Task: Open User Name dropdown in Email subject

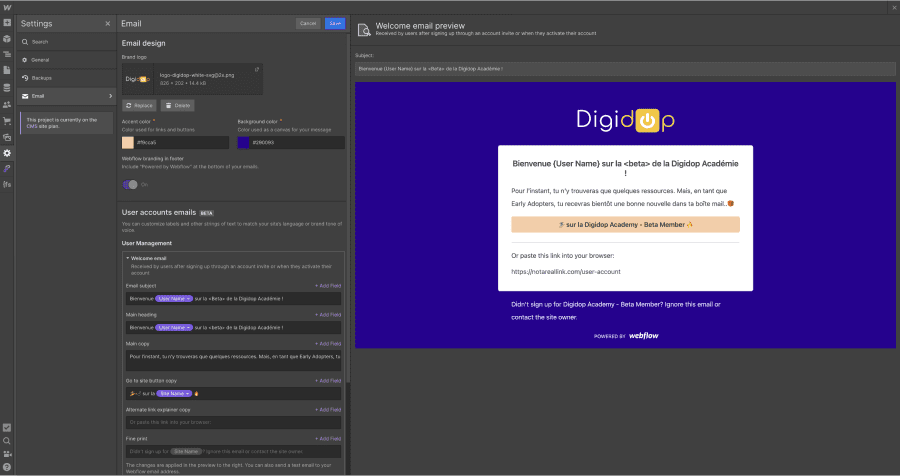Action: pyautogui.click(x=174, y=299)
